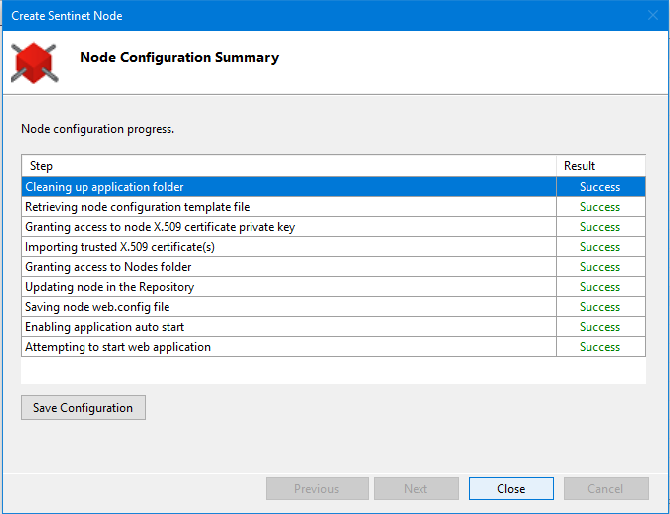Click the Save Configuration button
Viewport: 670px width, 514px height.
click(83, 408)
